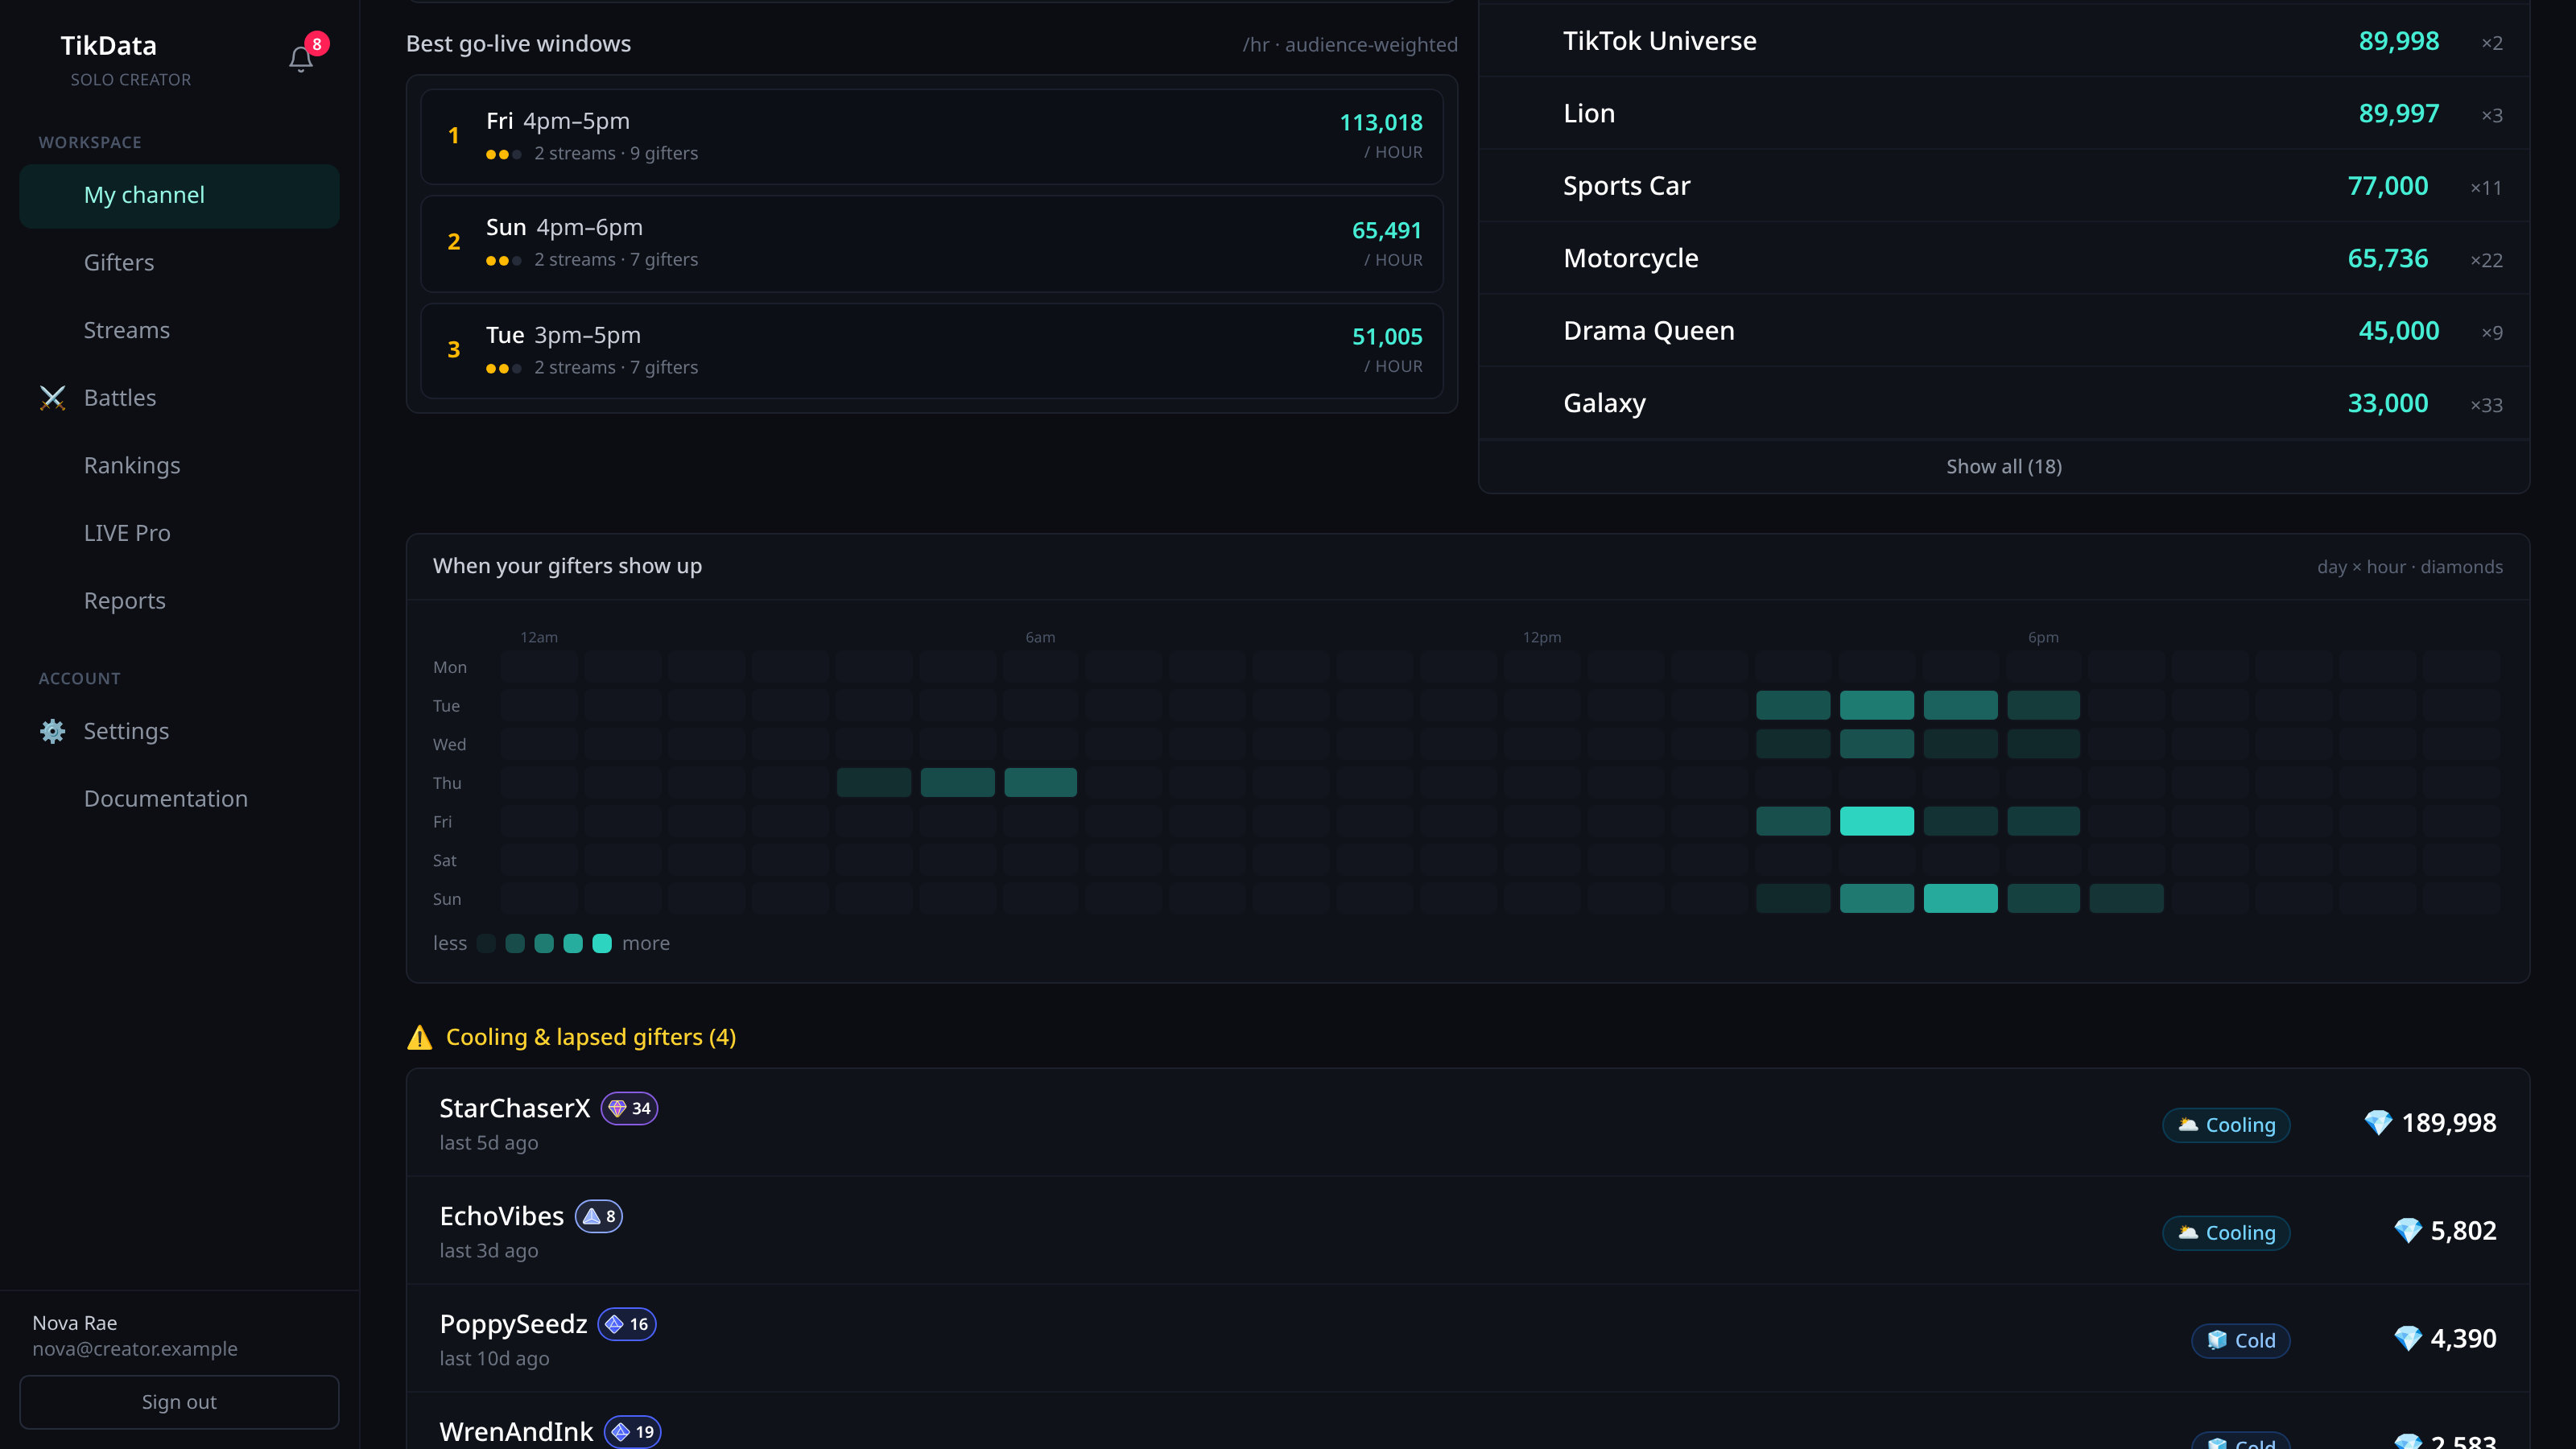The height and width of the screenshot is (1449, 2576).
Task: Click the Sign out button
Action: click(179, 1402)
